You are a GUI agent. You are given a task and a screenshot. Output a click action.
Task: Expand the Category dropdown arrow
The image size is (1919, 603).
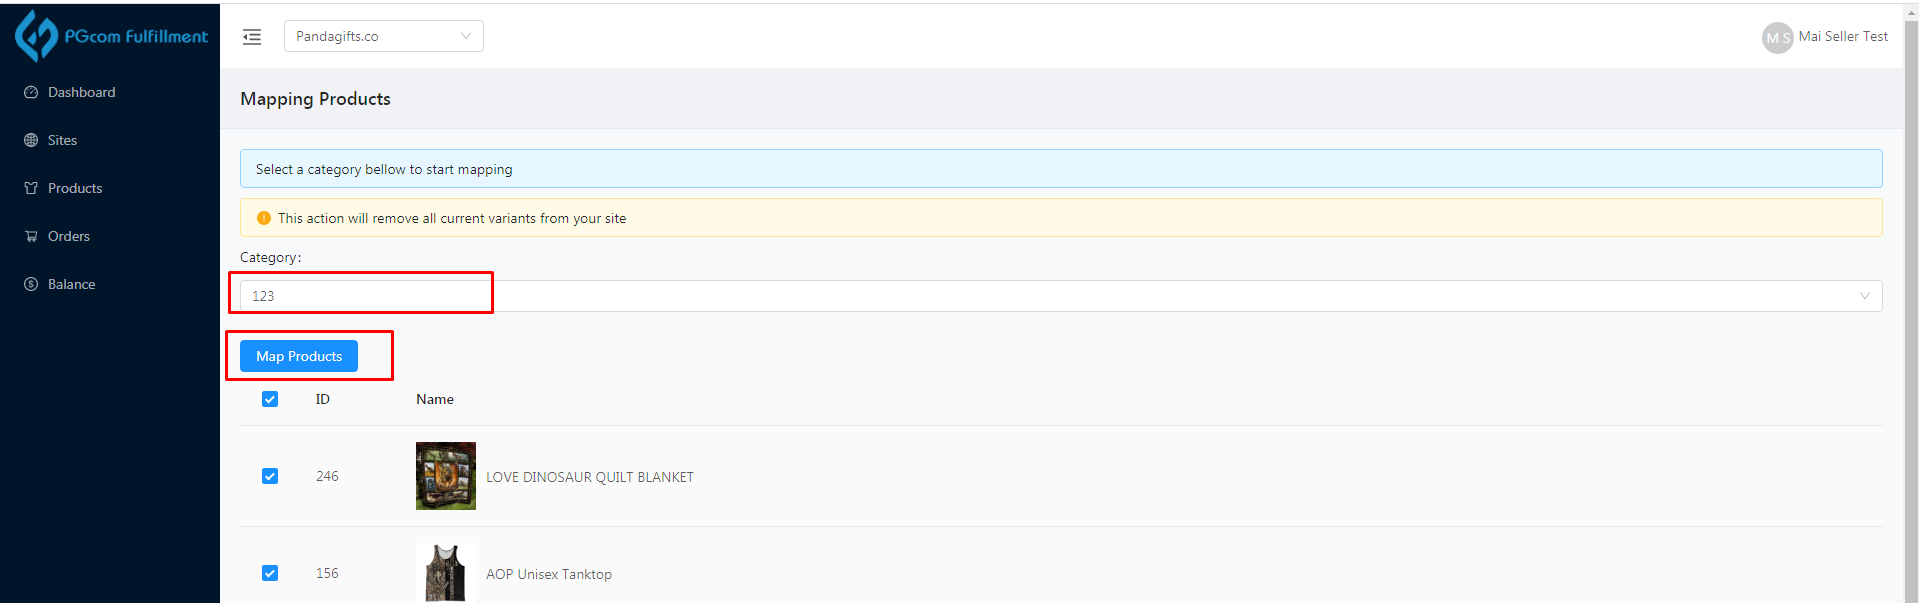(1864, 296)
